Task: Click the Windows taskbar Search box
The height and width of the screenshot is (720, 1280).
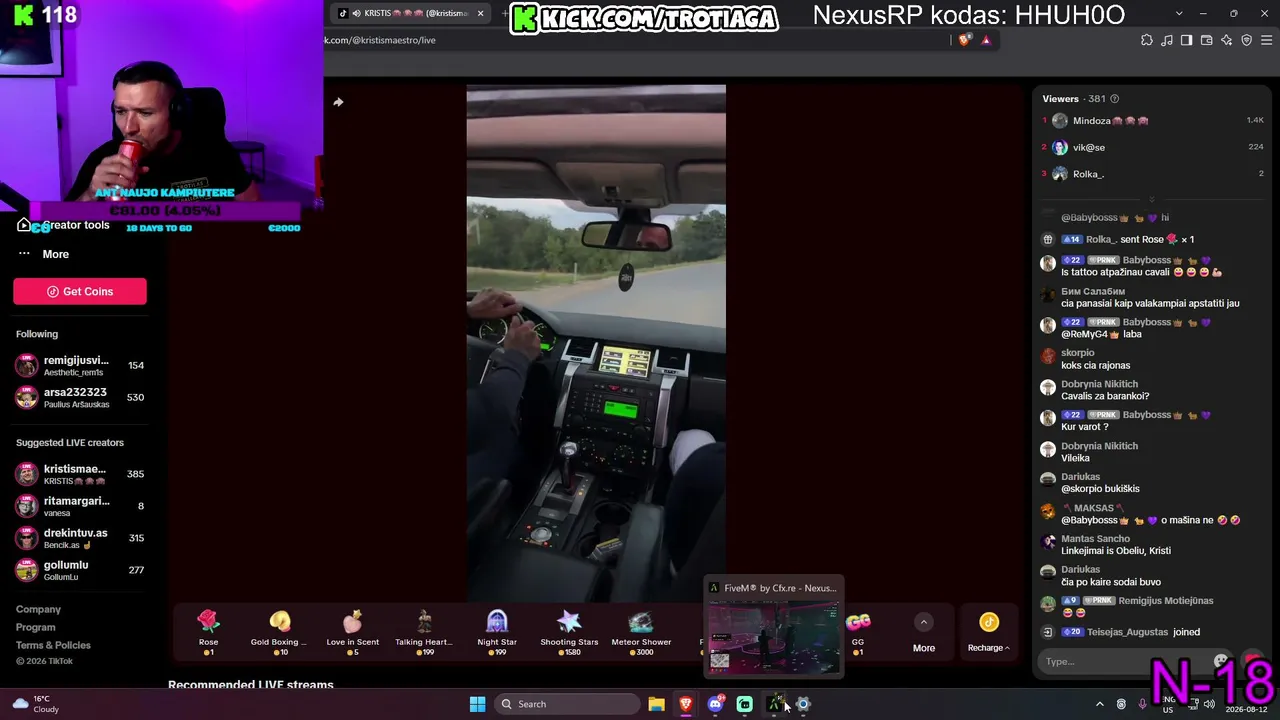Action: (x=566, y=704)
